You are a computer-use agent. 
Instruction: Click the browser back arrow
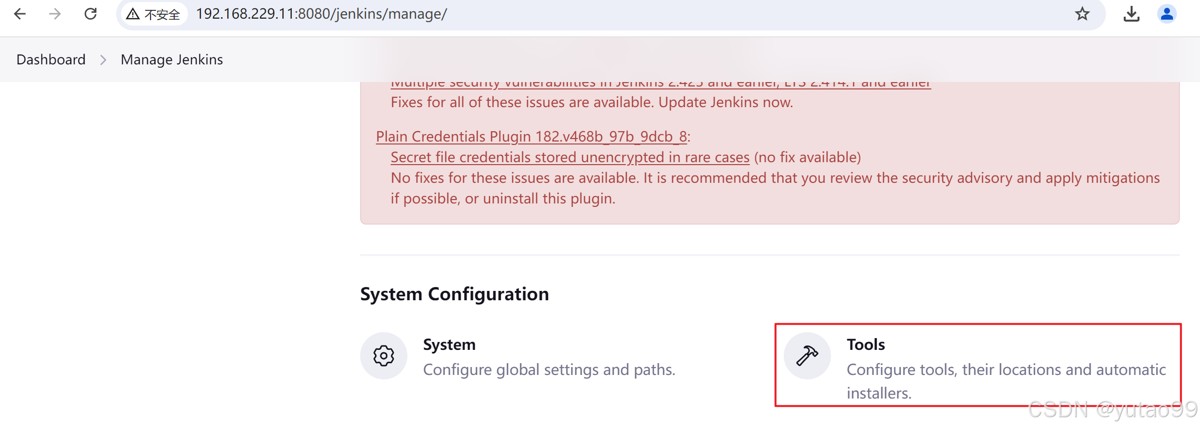click(20, 14)
